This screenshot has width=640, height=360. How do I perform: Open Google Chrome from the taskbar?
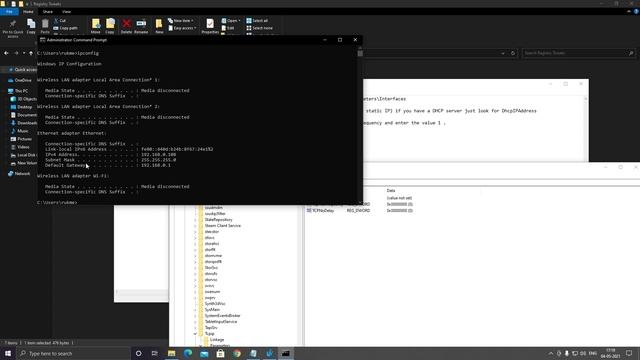(x=237, y=353)
